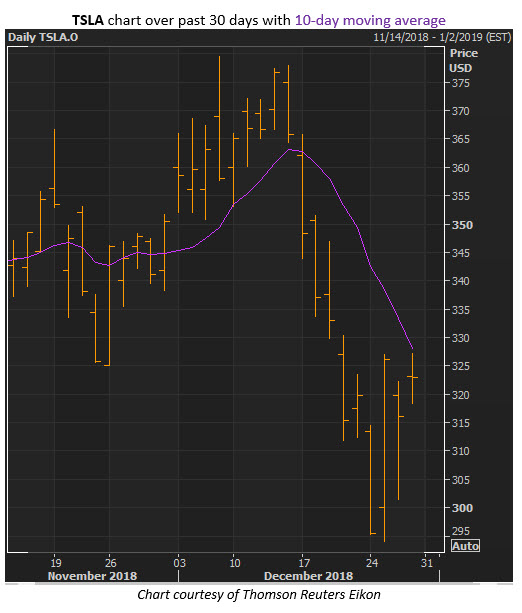Click the Auto scale button
The height and width of the screenshot is (613, 522).
tap(465, 546)
